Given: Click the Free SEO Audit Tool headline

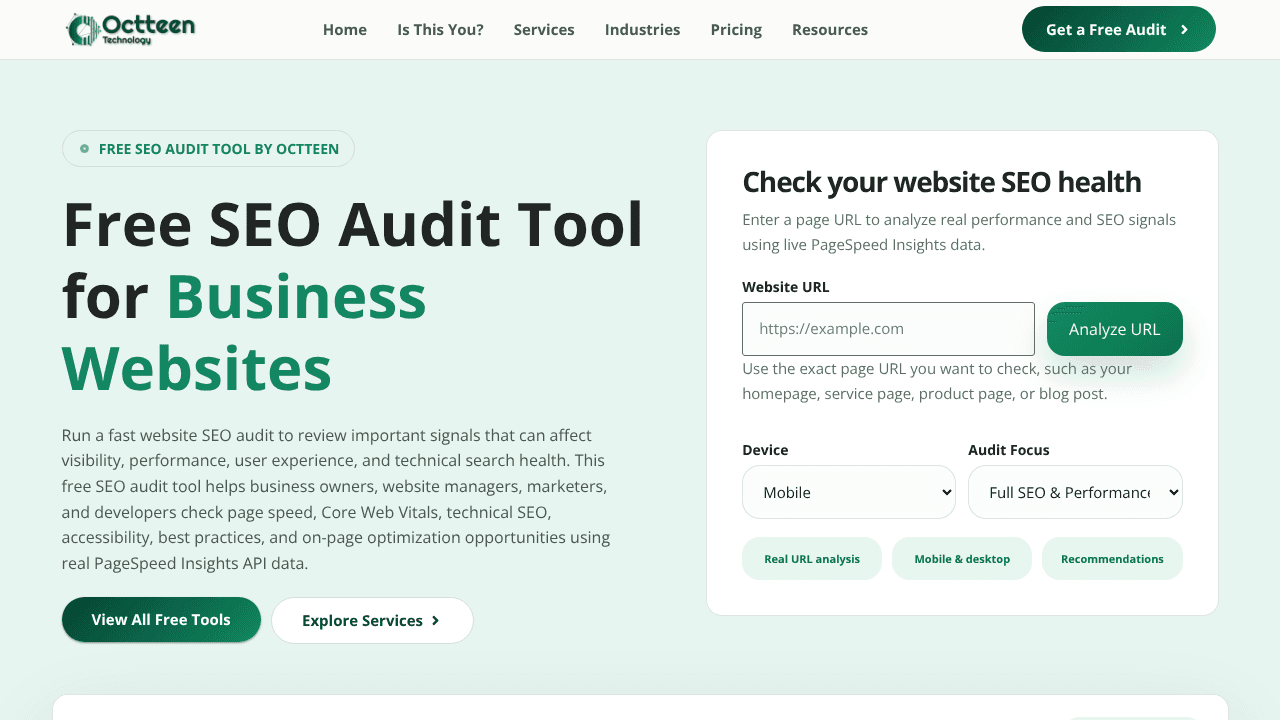Looking at the screenshot, I should click(x=353, y=296).
